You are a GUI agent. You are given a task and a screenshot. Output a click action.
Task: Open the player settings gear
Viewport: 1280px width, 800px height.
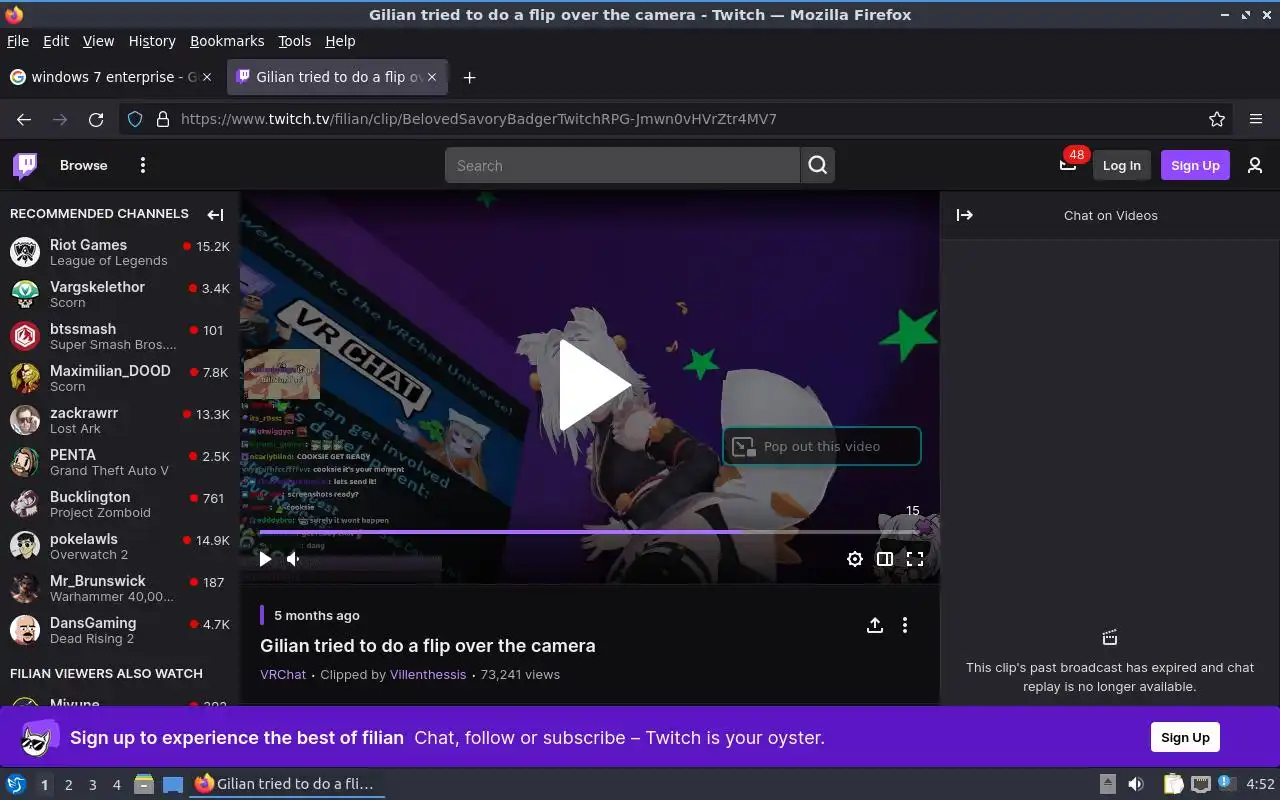tap(855, 559)
